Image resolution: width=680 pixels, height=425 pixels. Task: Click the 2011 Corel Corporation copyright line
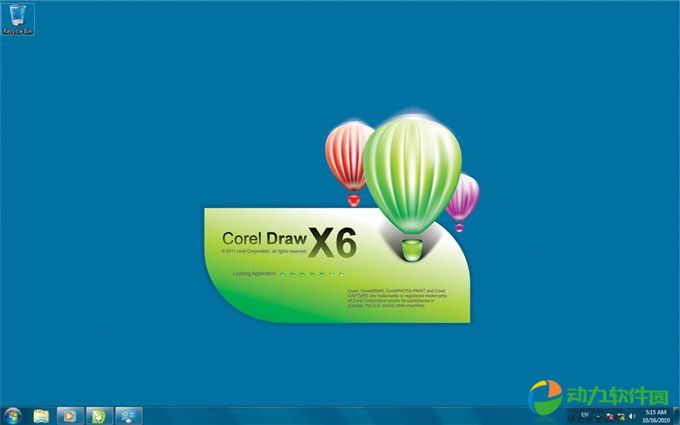(264, 252)
